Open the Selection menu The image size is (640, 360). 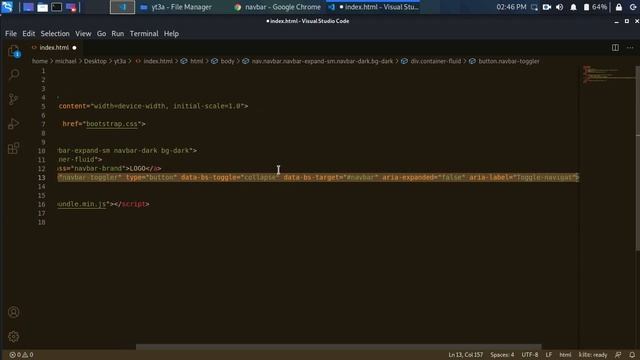(55, 33)
